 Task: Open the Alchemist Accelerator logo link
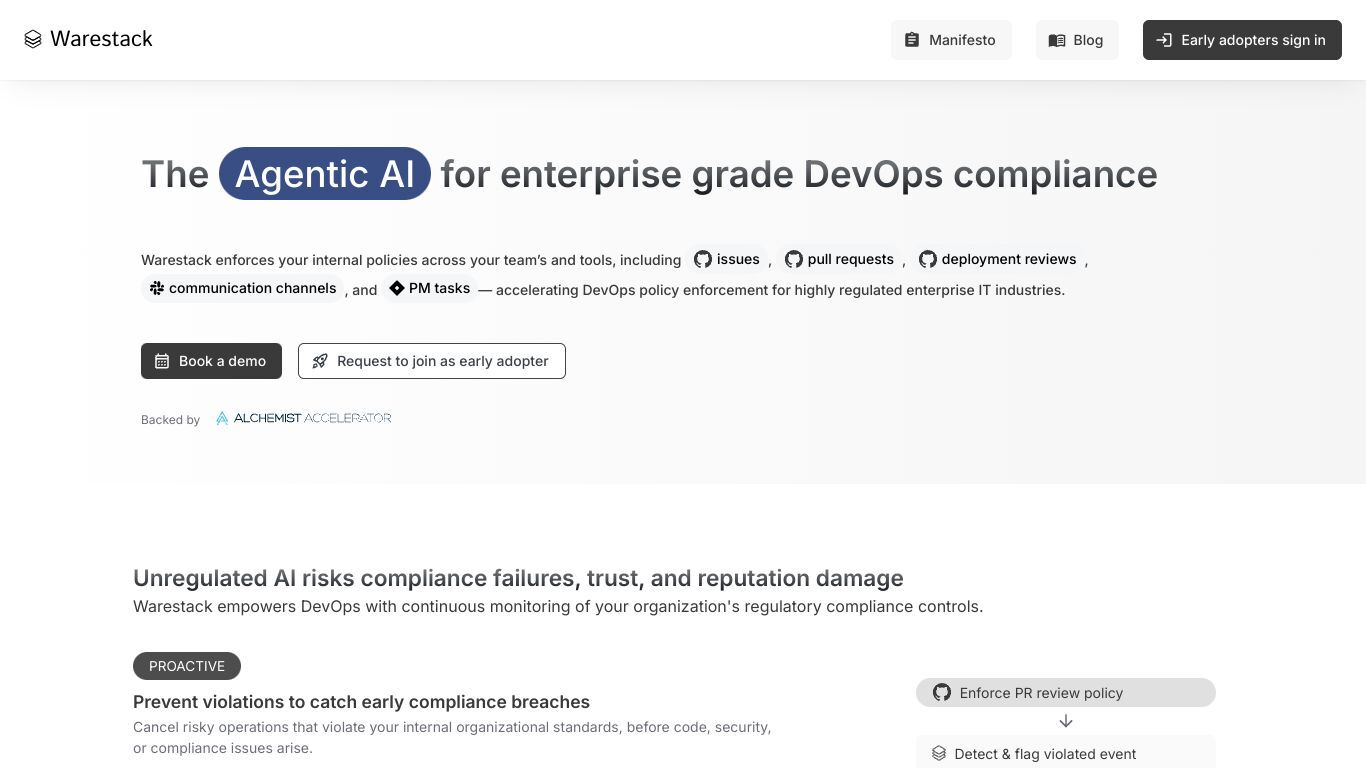pyautogui.click(x=303, y=418)
